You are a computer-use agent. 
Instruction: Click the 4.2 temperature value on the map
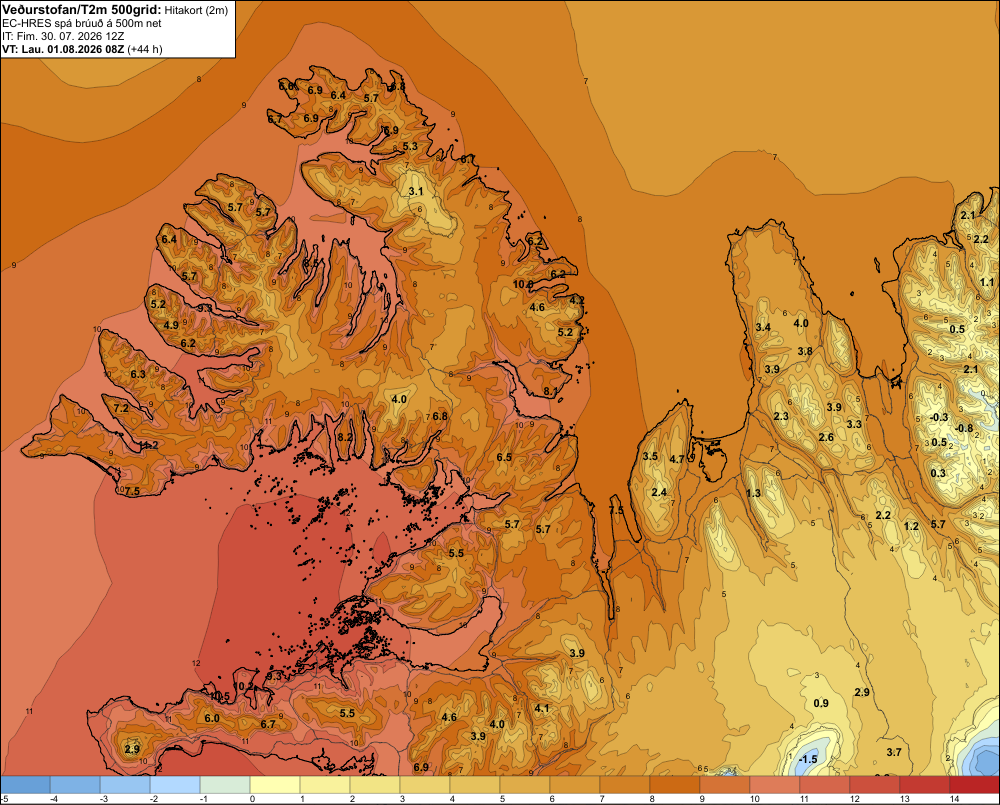tap(577, 300)
